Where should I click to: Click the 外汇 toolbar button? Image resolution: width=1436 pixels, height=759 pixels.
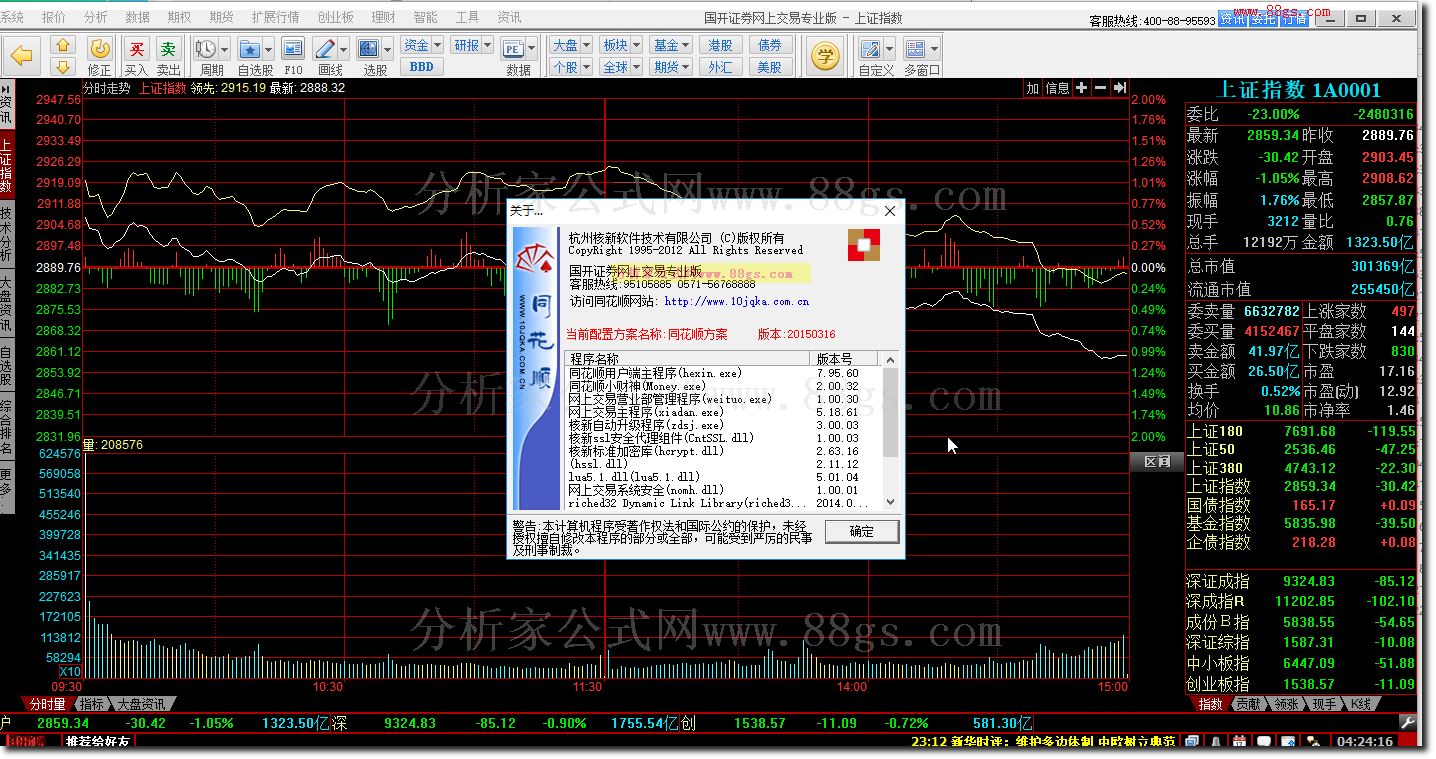coord(720,67)
